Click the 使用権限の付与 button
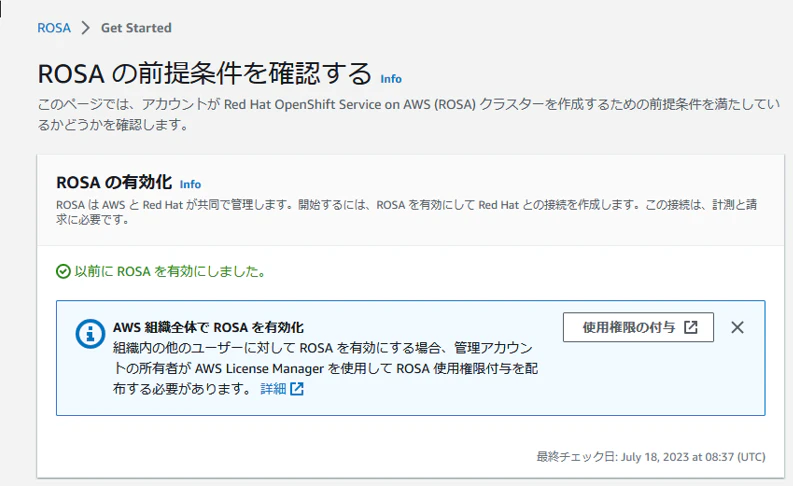 638,327
